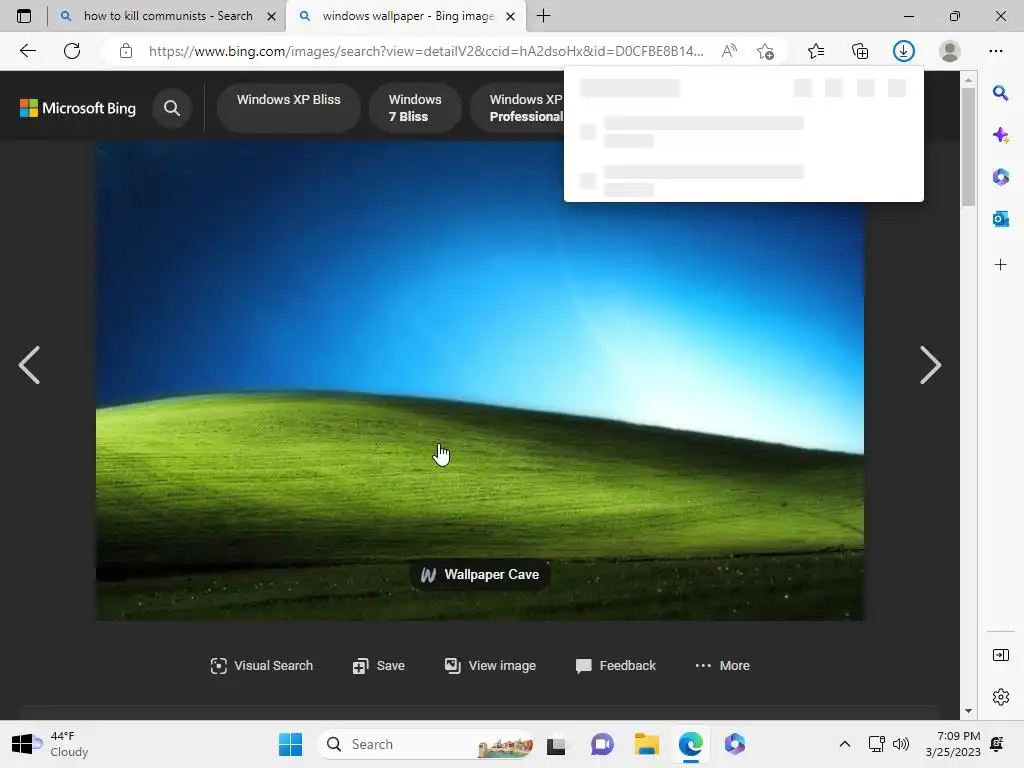Image resolution: width=1024 pixels, height=768 pixels.
Task: Close the how to kill communists tab
Action: click(x=272, y=16)
